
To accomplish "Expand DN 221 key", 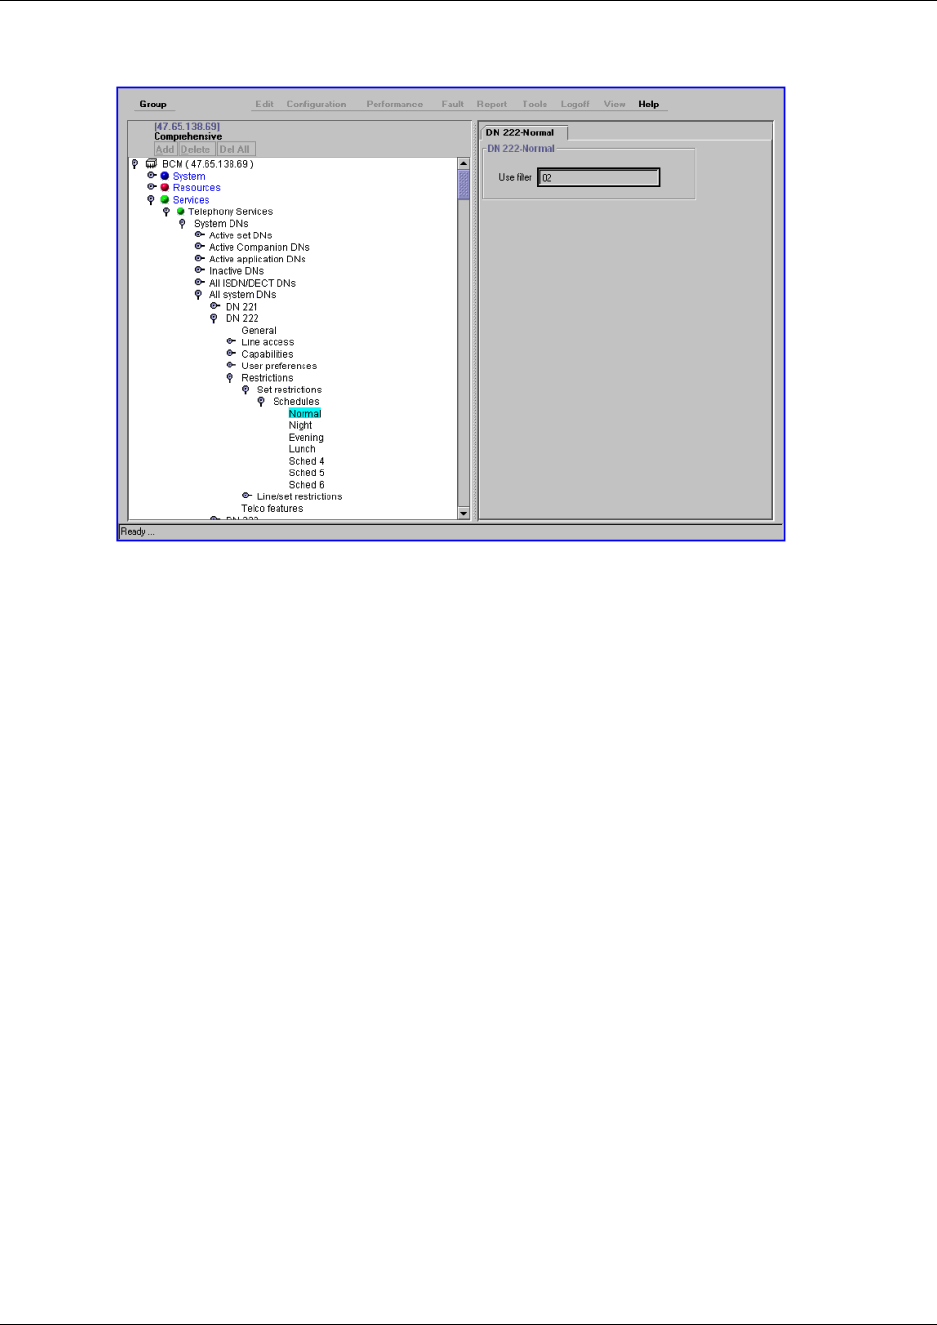I will click(x=215, y=307).
